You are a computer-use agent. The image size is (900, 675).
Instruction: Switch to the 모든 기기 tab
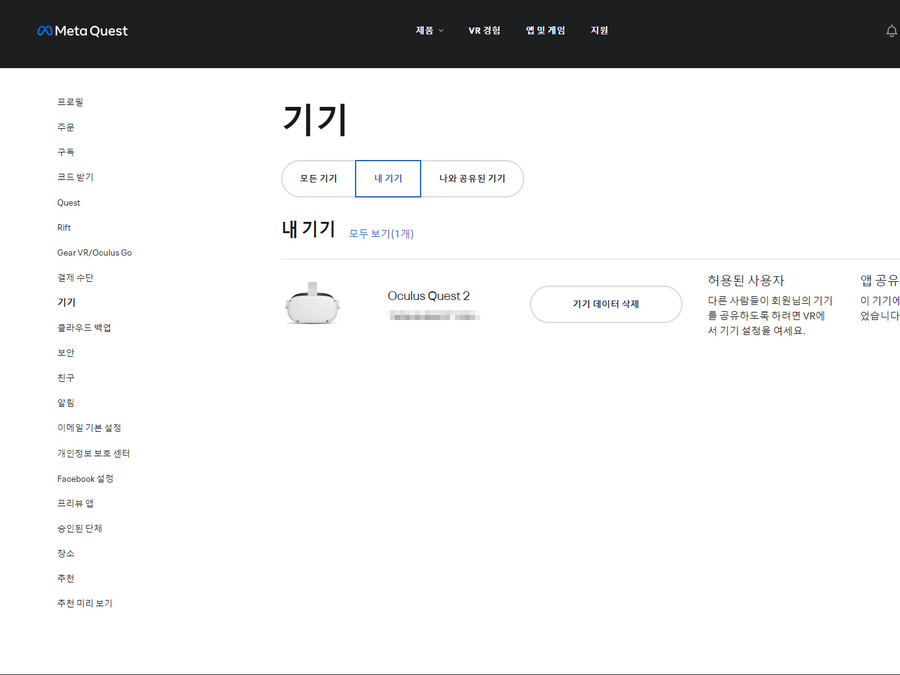pyautogui.click(x=319, y=179)
